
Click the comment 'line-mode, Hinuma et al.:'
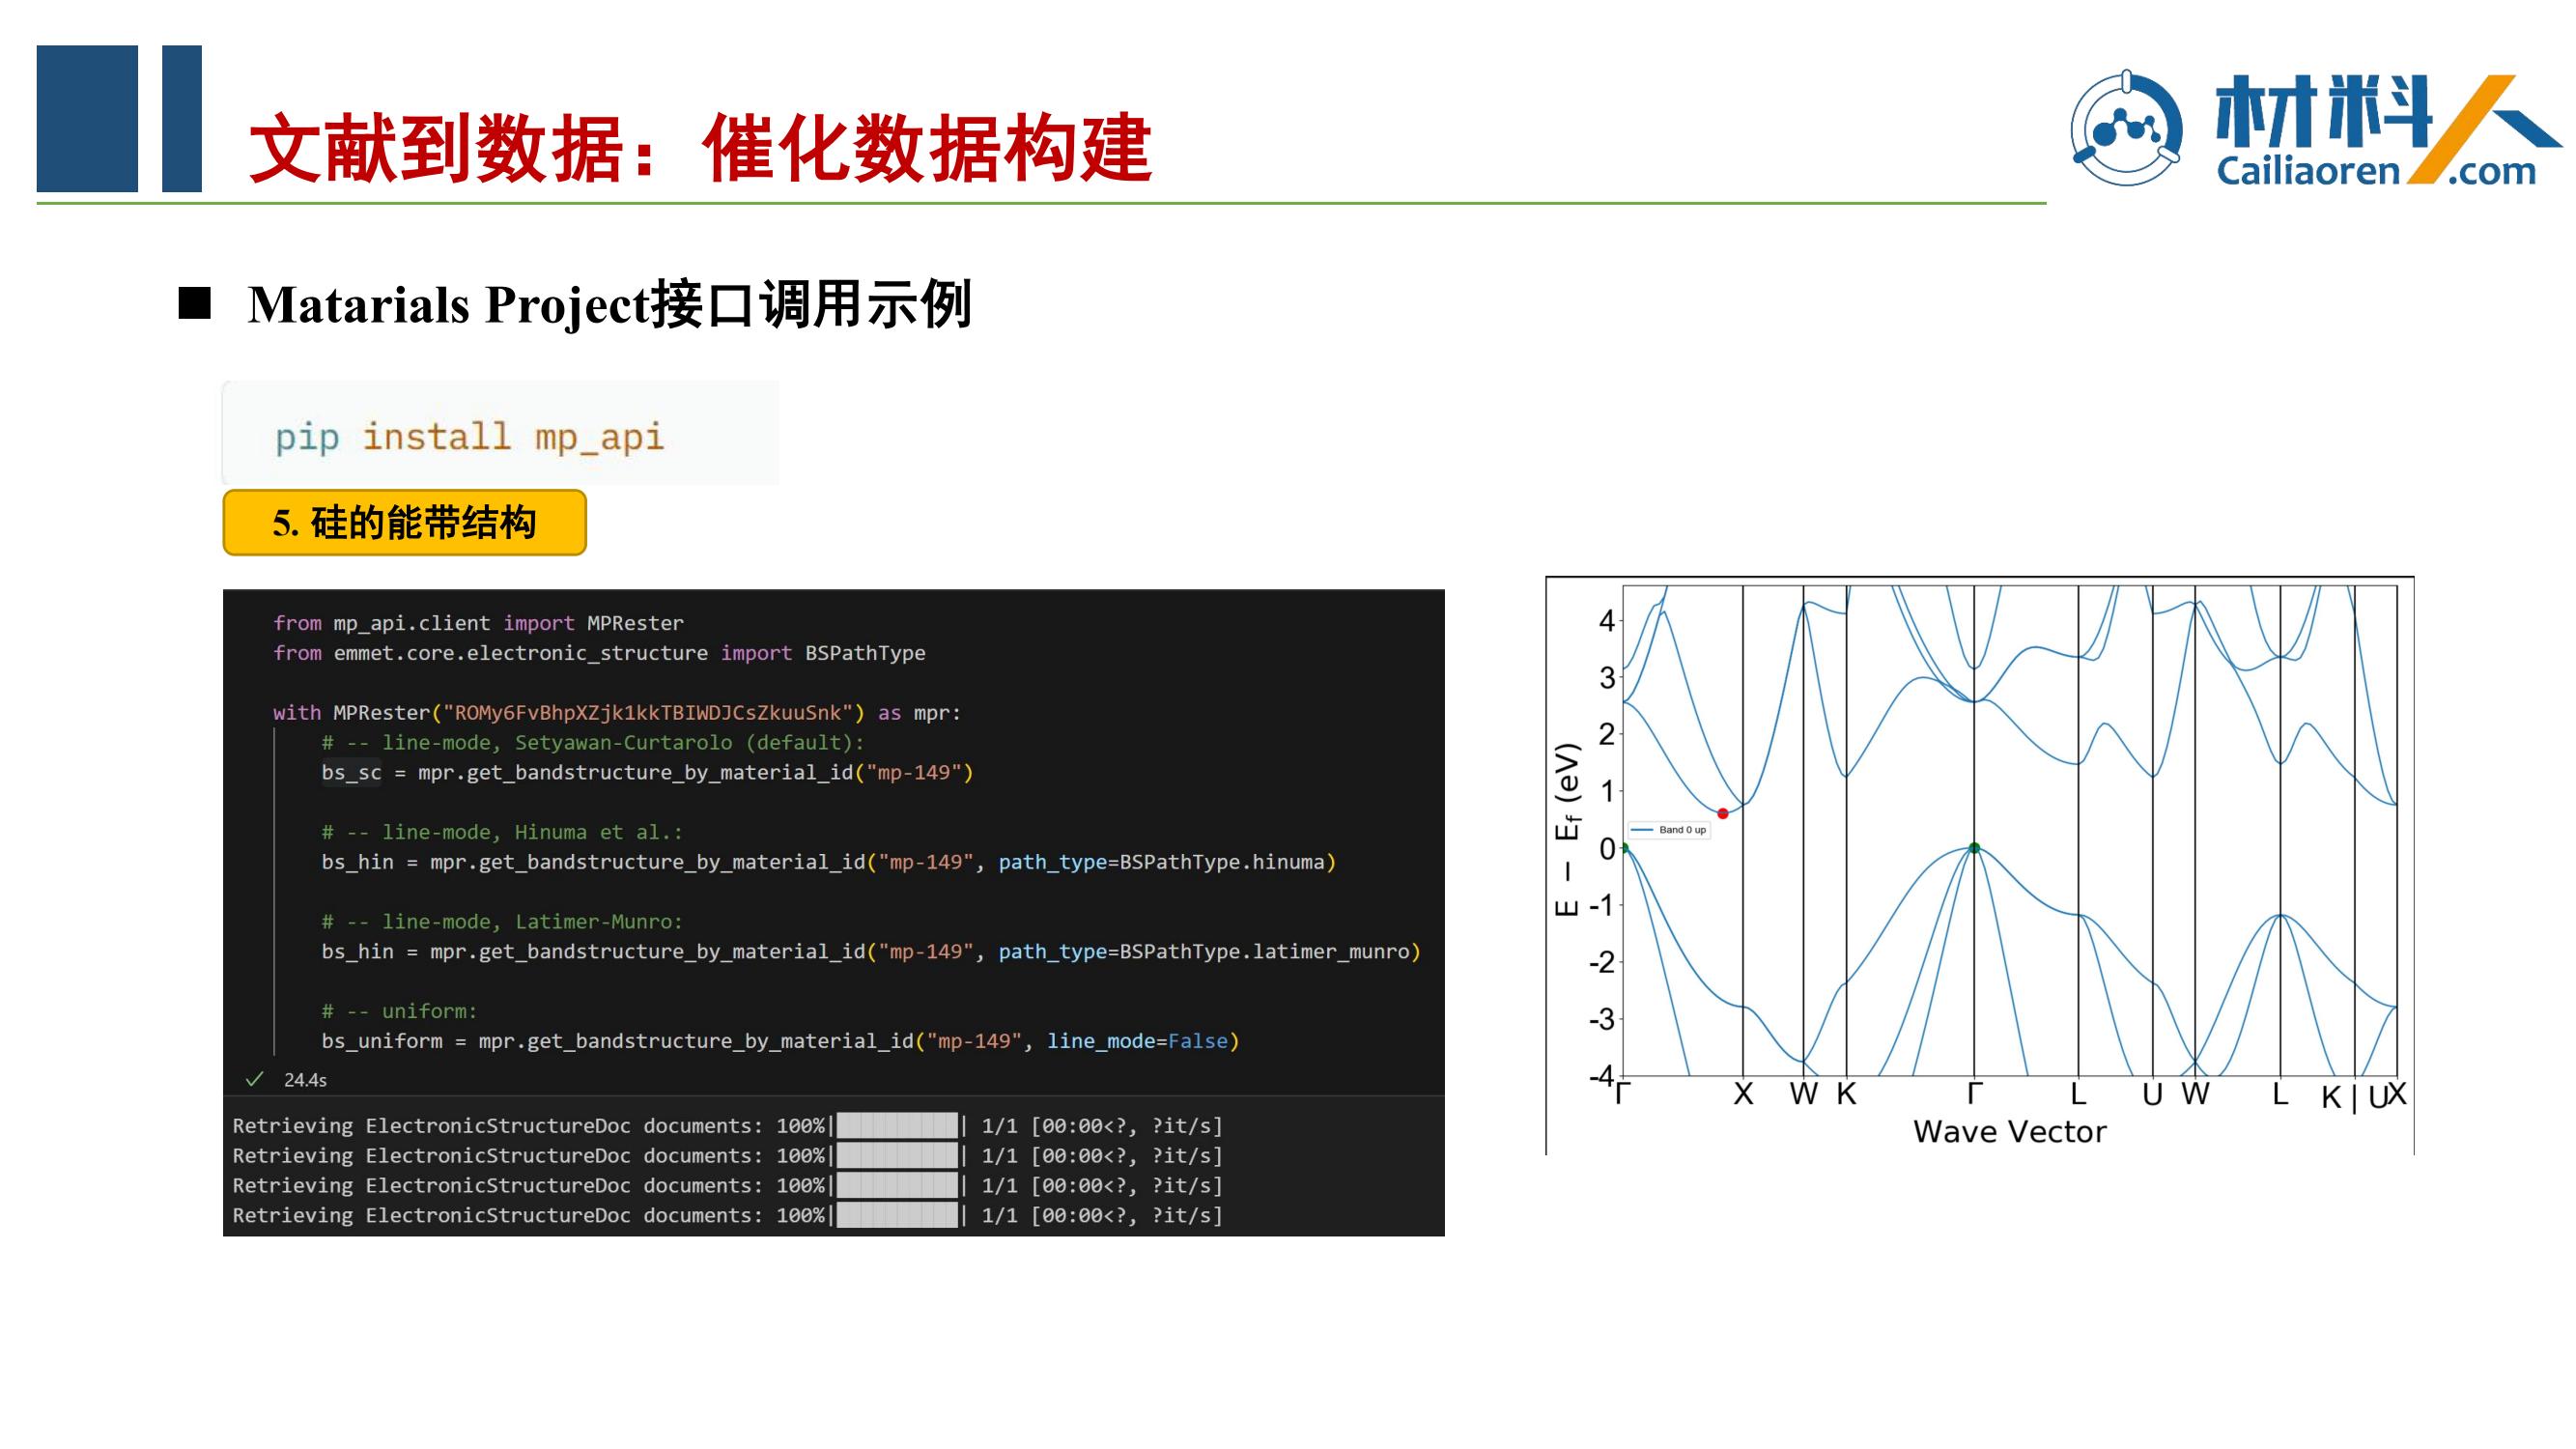pyautogui.click(x=502, y=832)
